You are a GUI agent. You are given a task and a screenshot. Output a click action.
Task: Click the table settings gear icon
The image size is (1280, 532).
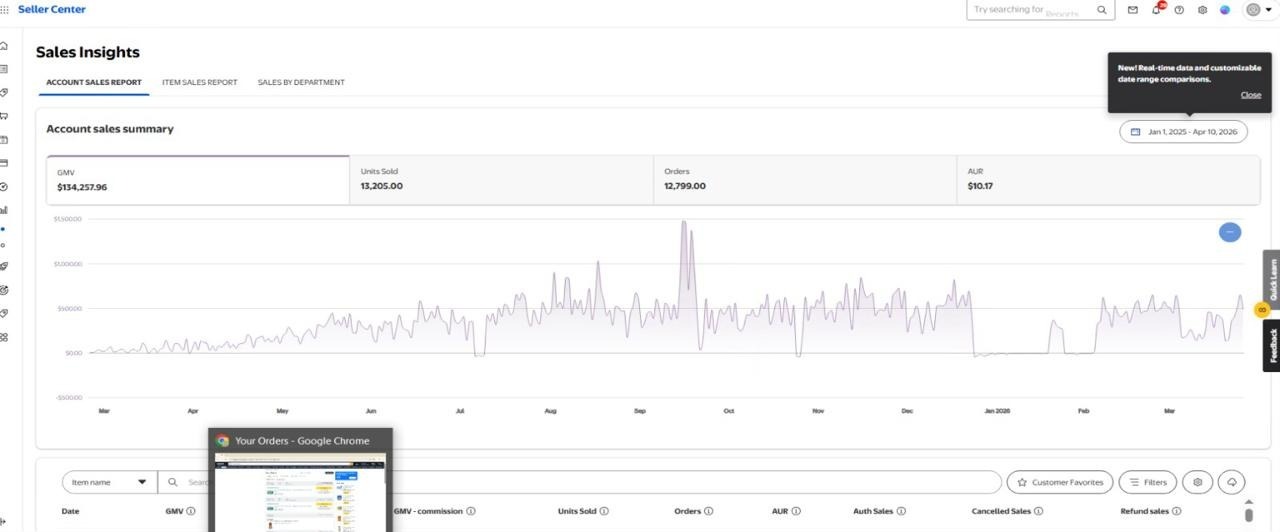pyautogui.click(x=1198, y=482)
